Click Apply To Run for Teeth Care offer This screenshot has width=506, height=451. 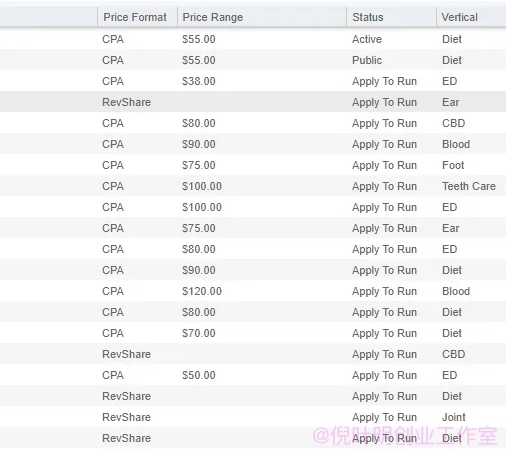click(384, 186)
